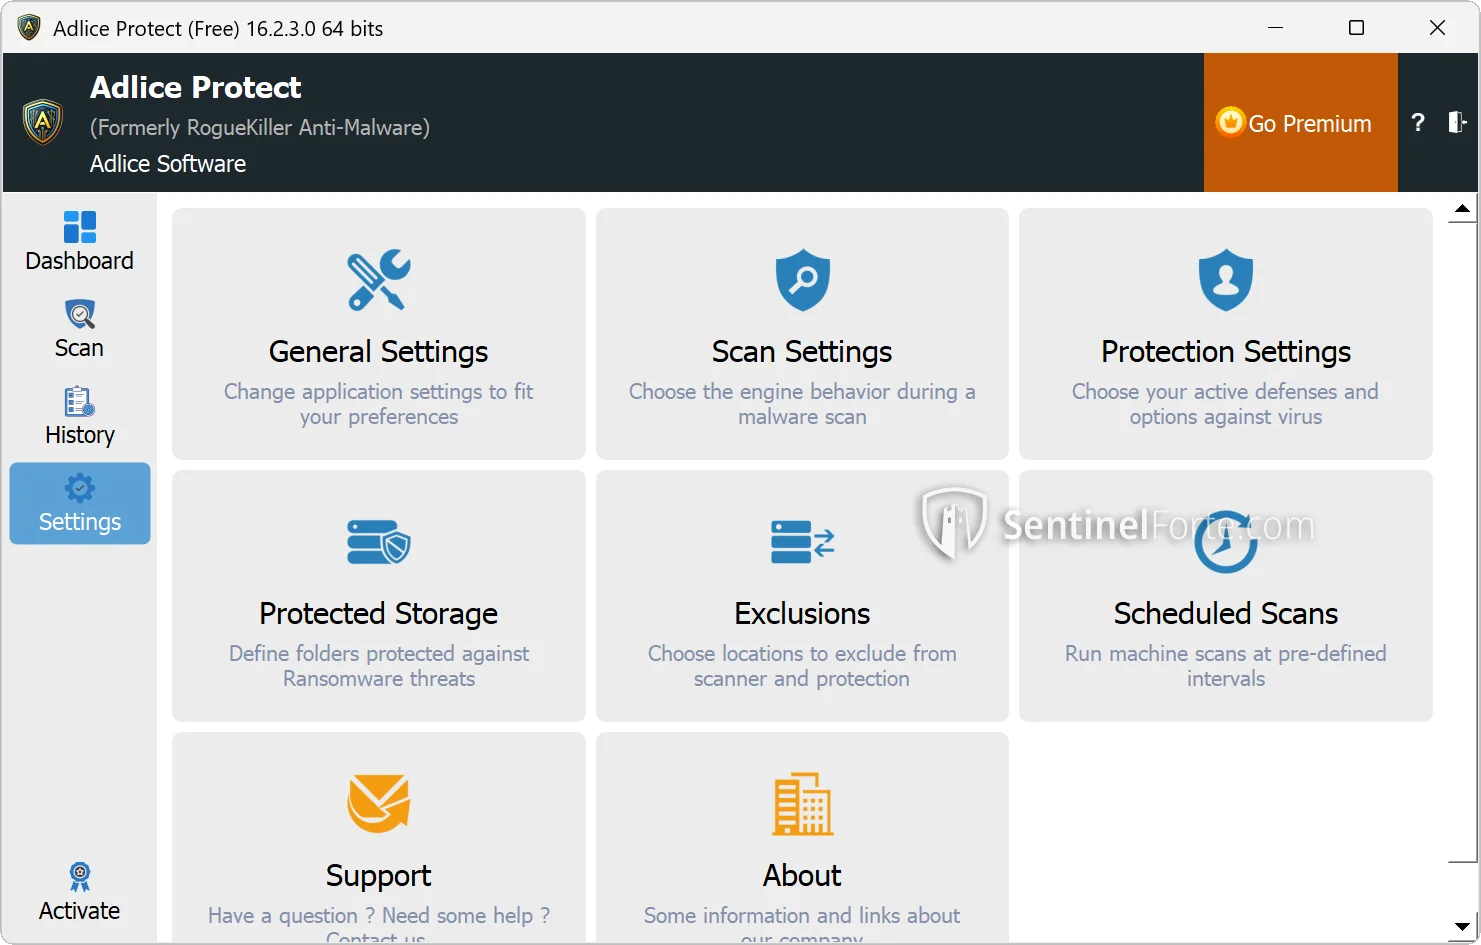Viewport: 1481px width, 945px height.
Task: Click 'Run machine scans at pre-defined intervals'
Action: 1226,667
